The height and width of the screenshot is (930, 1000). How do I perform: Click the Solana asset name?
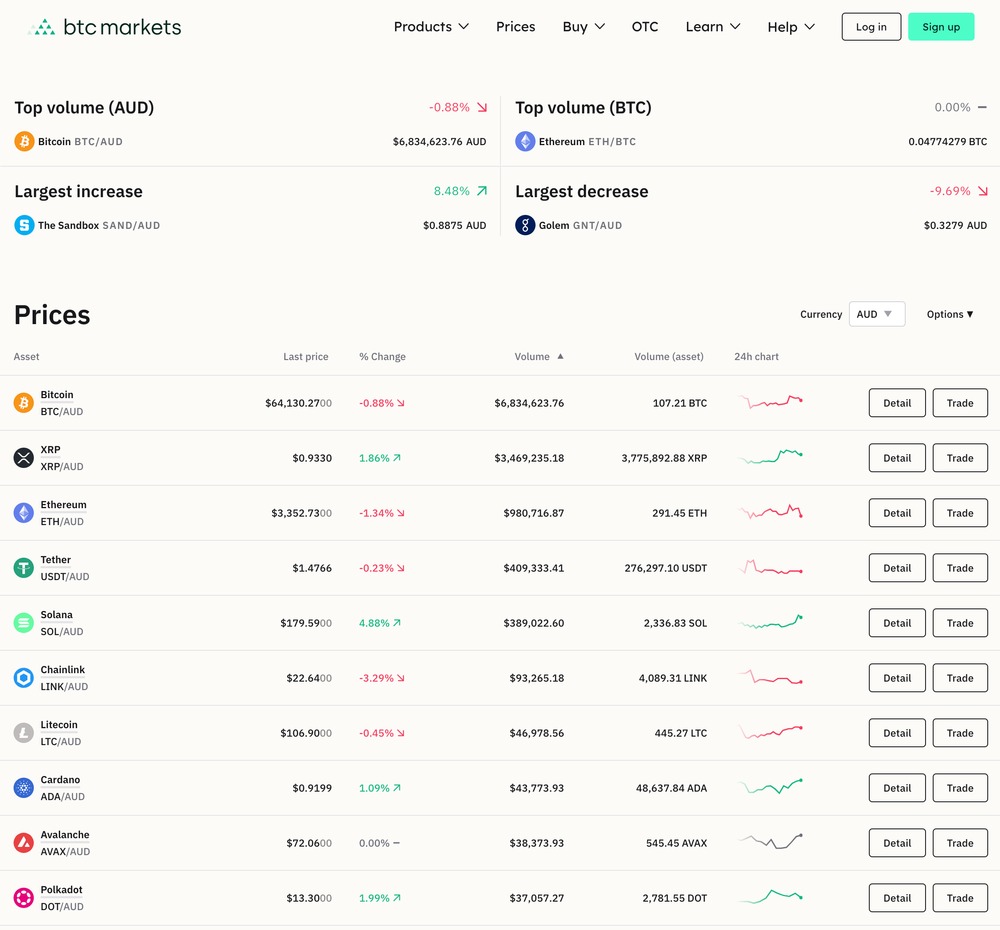(57, 614)
